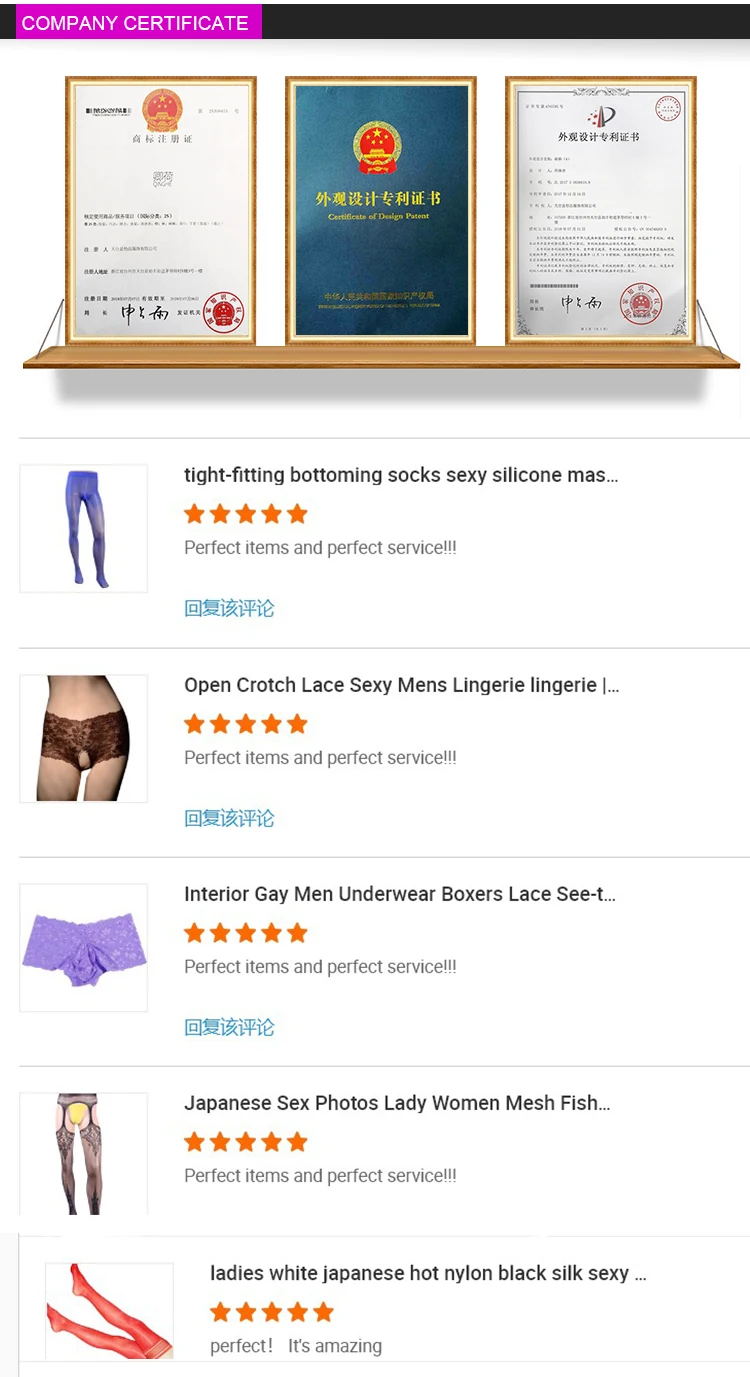The height and width of the screenshot is (1377, 750).
Task: Click the star rating under Open Crotch Lace
Action: click(246, 724)
